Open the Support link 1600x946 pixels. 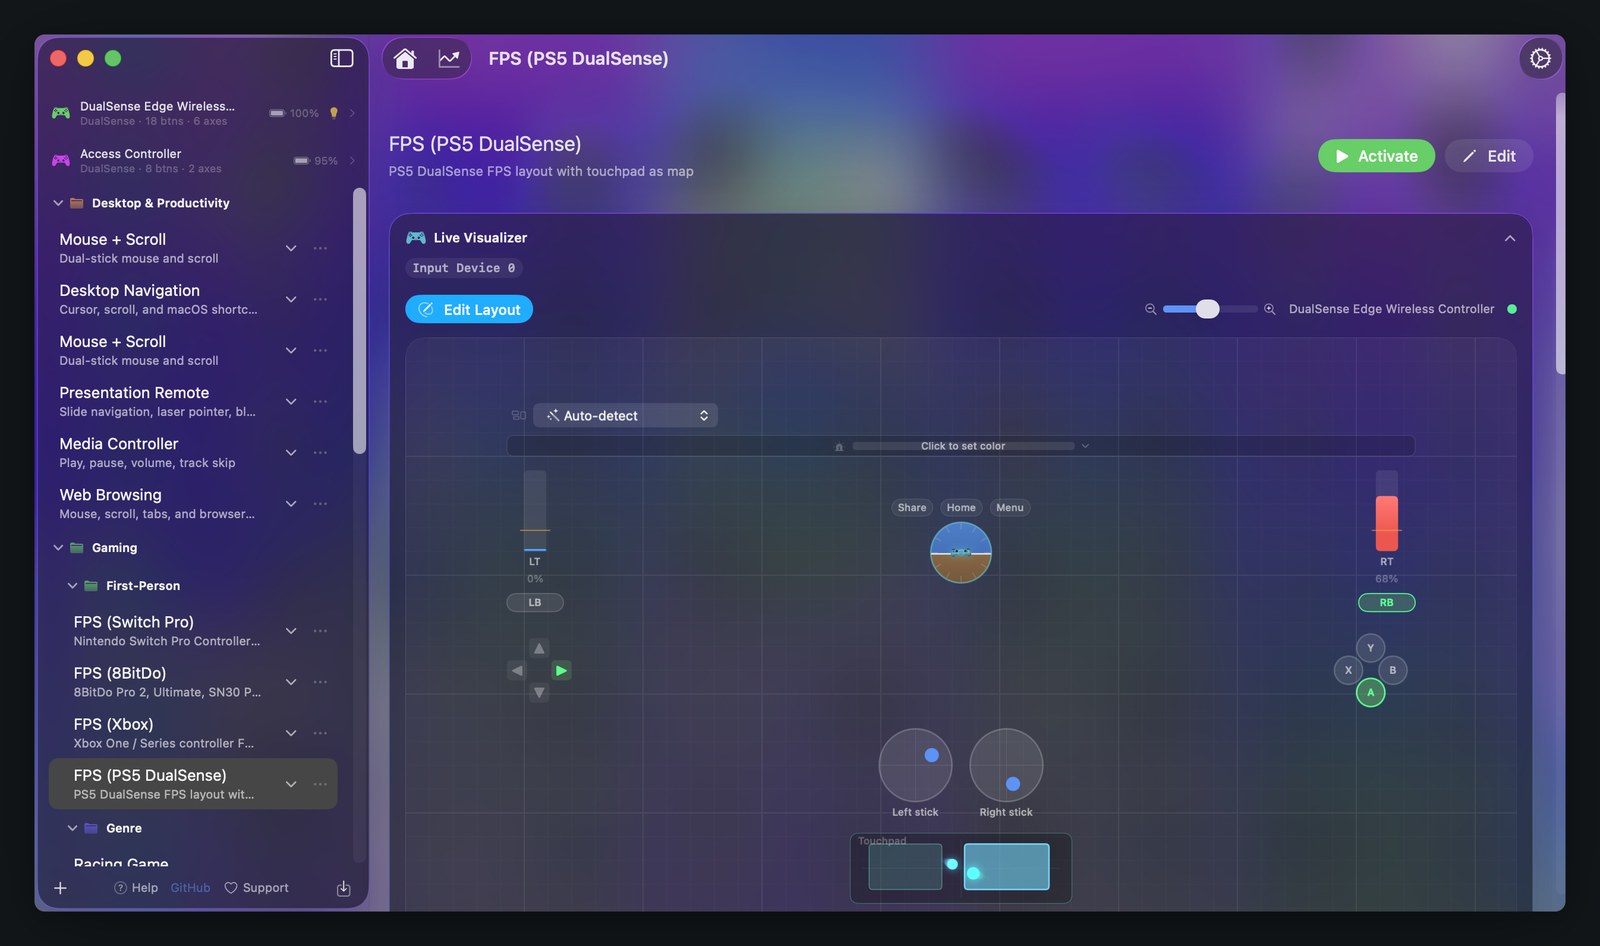256,888
